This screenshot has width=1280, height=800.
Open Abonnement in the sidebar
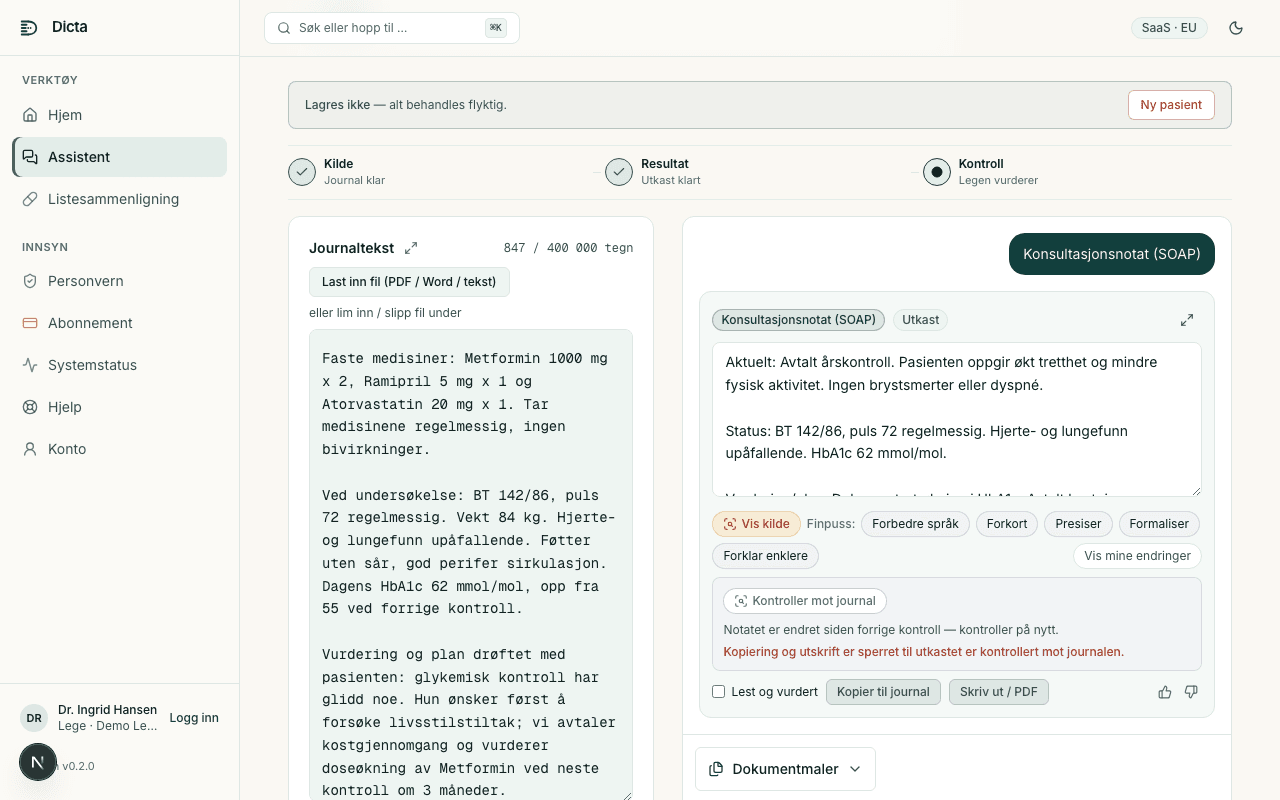pyautogui.click(x=120, y=323)
